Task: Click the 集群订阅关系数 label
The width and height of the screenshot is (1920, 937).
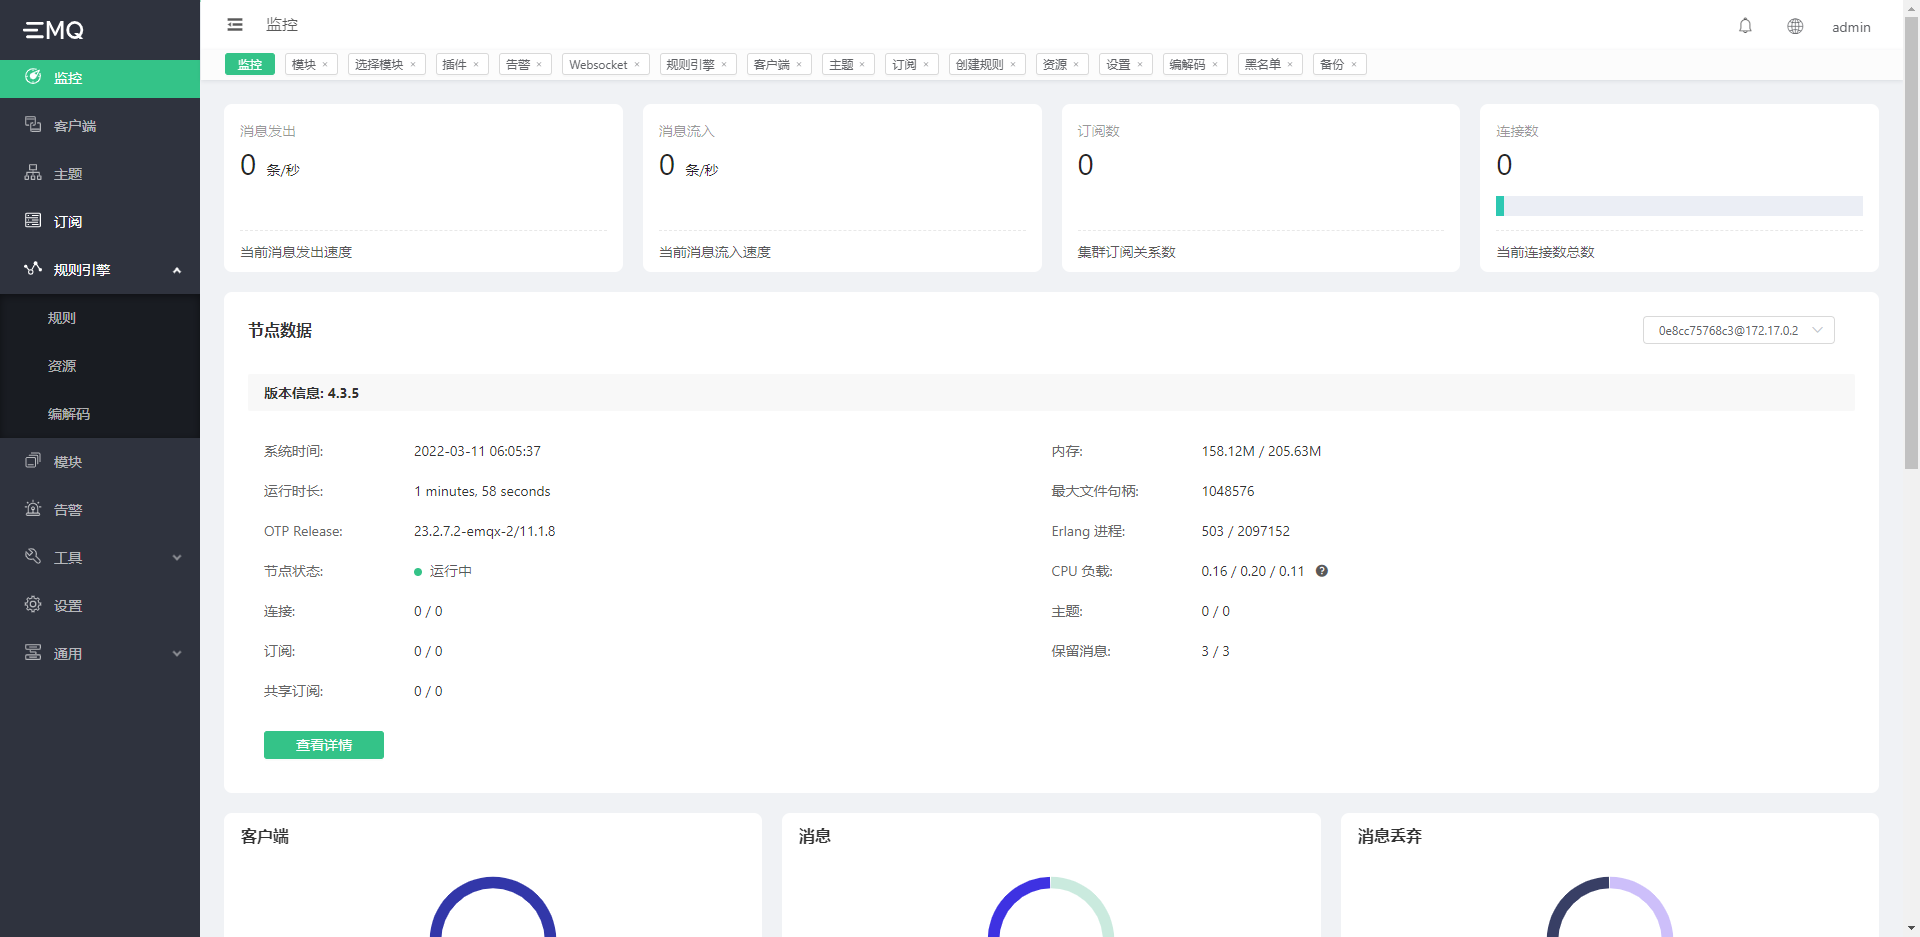Action: pos(1126,252)
